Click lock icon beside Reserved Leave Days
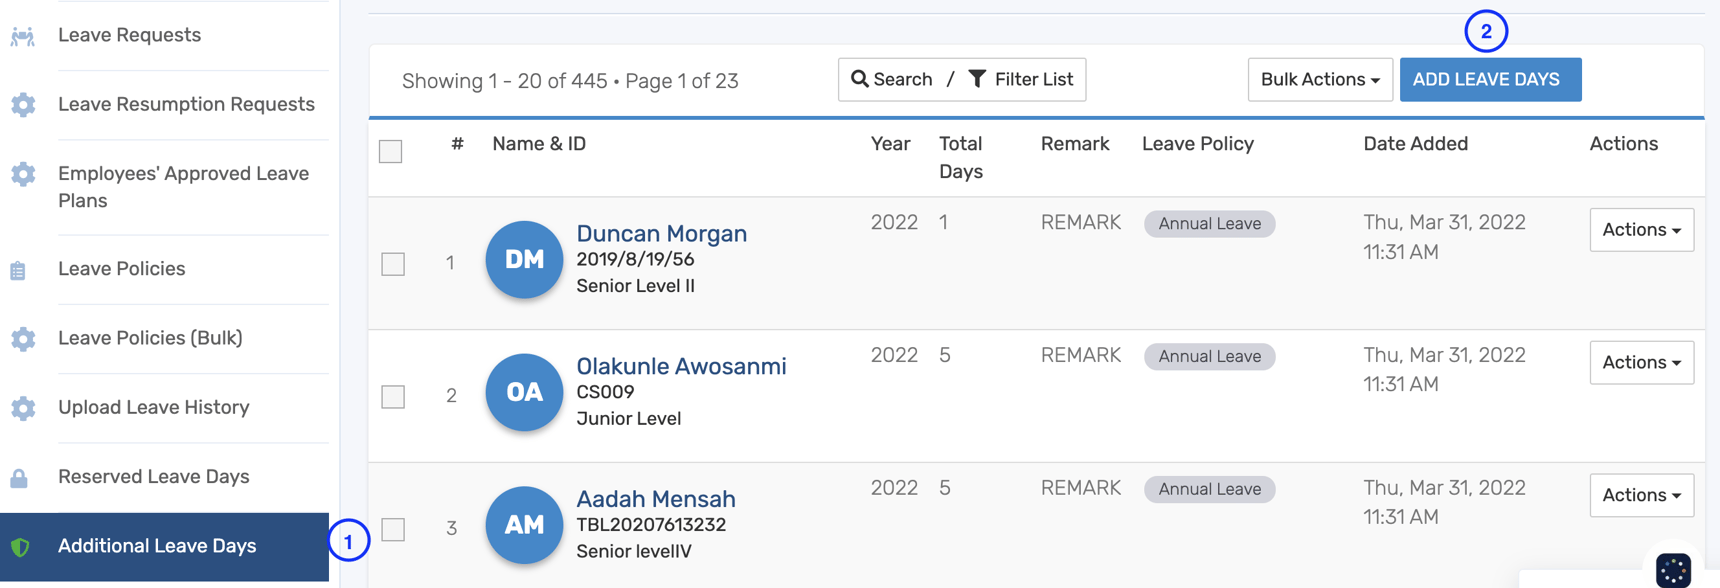Viewport: 1720px width, 588px height. click(x=19, y=478)
